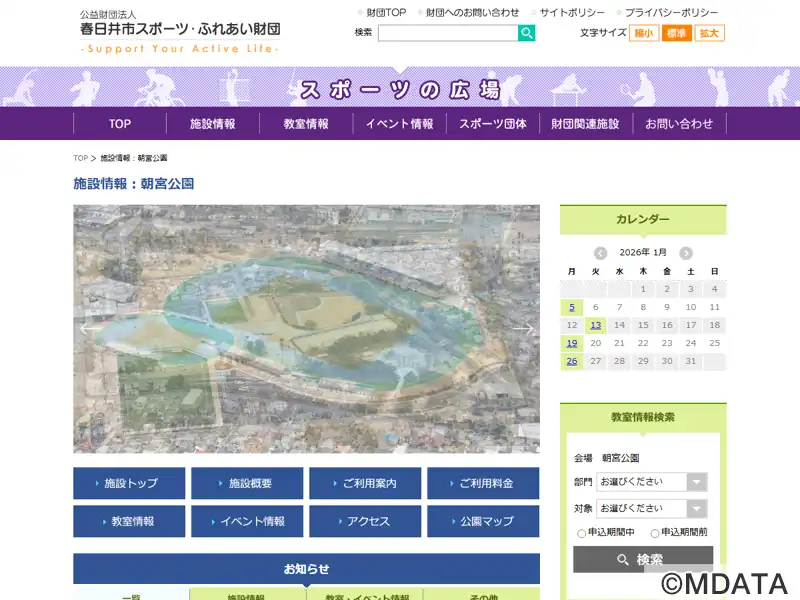The image size is (800, 600).
Task: Open the 部門 dropdown list
Action: [652, 482]
